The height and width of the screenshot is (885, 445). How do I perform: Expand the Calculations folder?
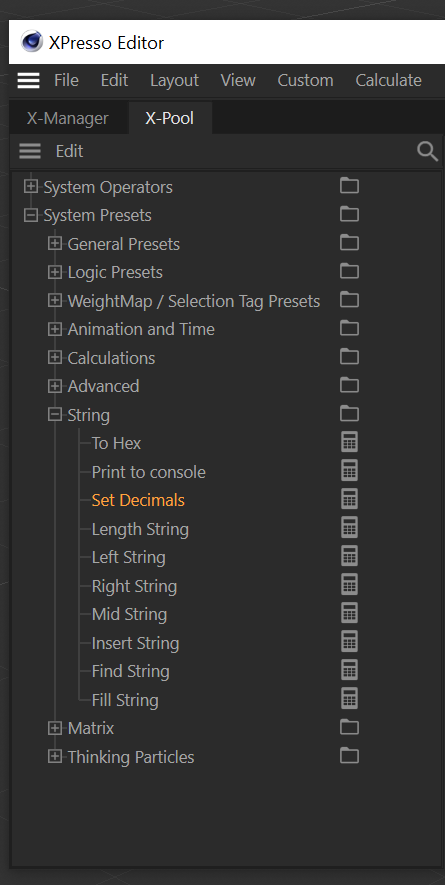55,357
